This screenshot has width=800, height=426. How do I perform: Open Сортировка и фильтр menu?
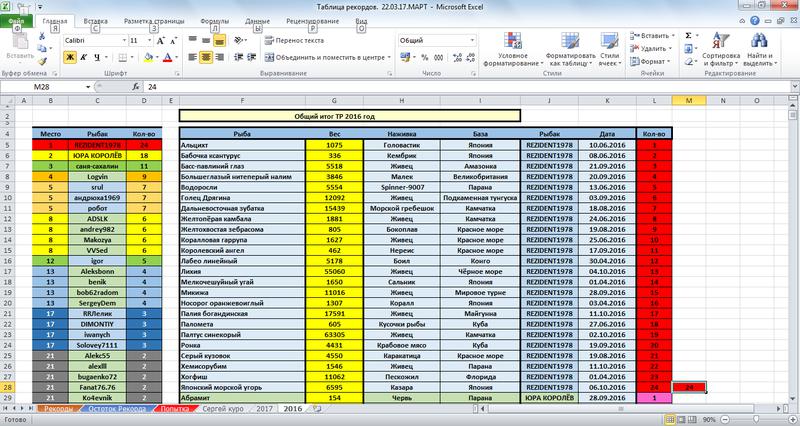[720, 49]
